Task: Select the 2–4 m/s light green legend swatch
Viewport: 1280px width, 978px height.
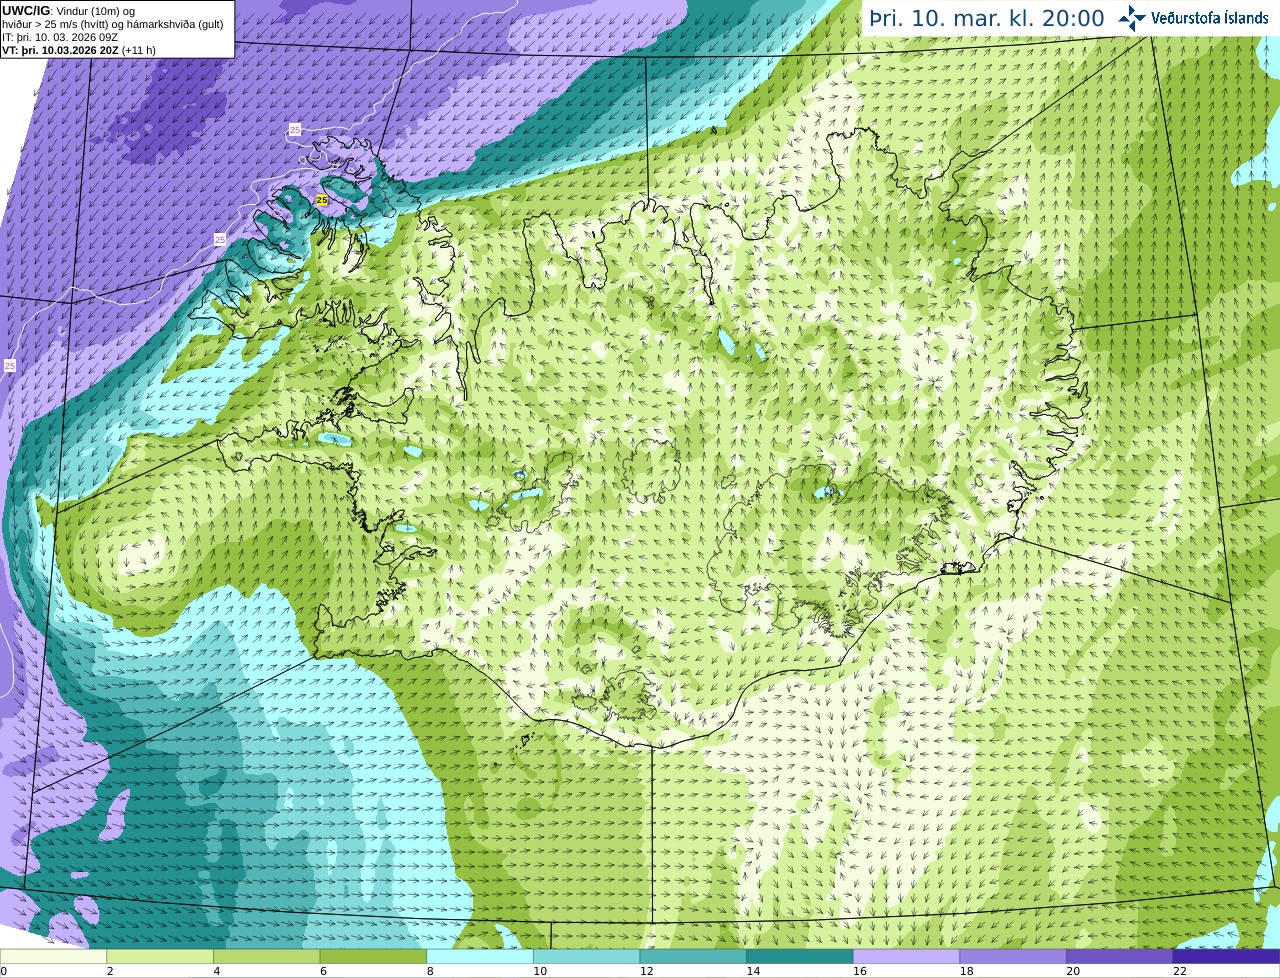Action: [160, 956]
